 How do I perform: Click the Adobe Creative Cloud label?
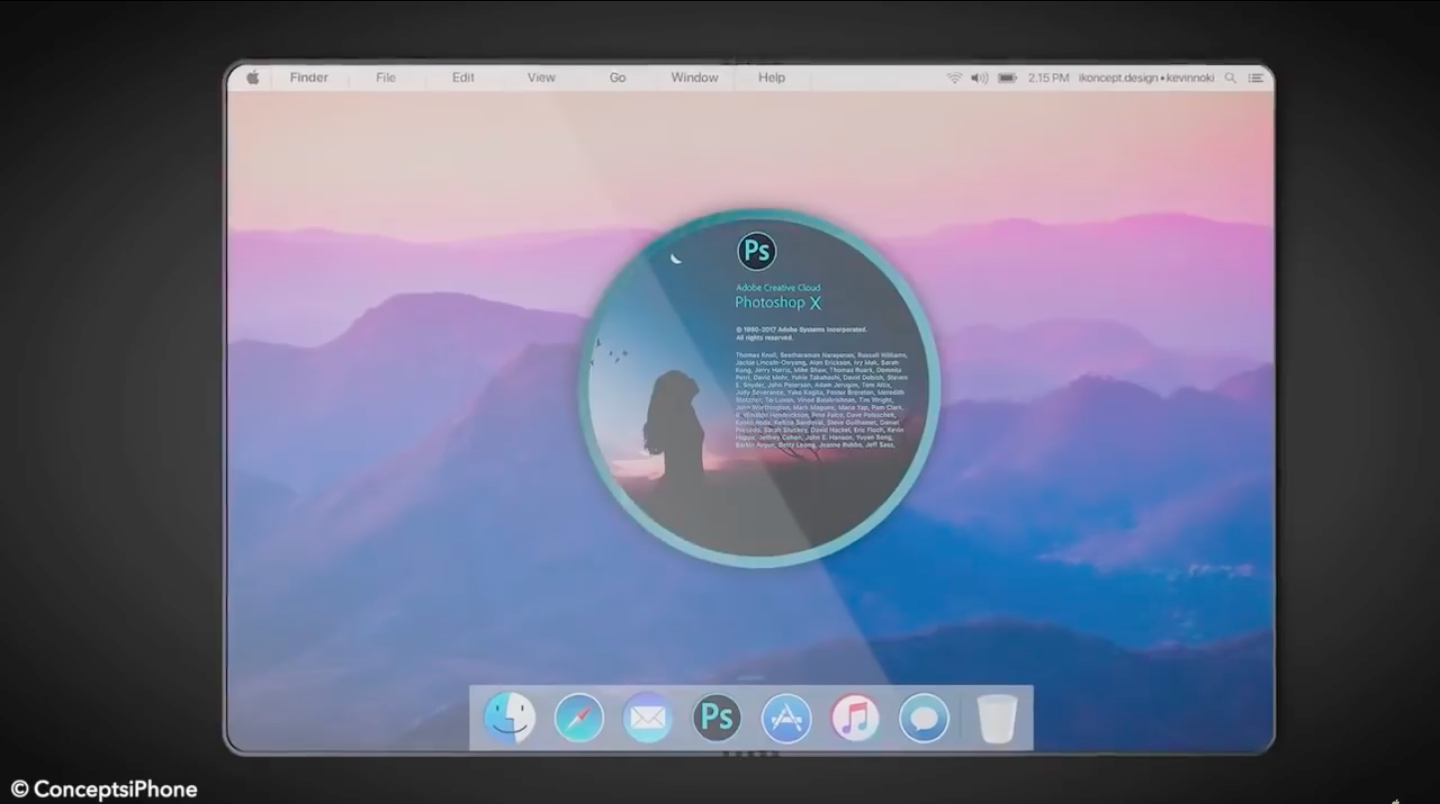coord(778,288)
